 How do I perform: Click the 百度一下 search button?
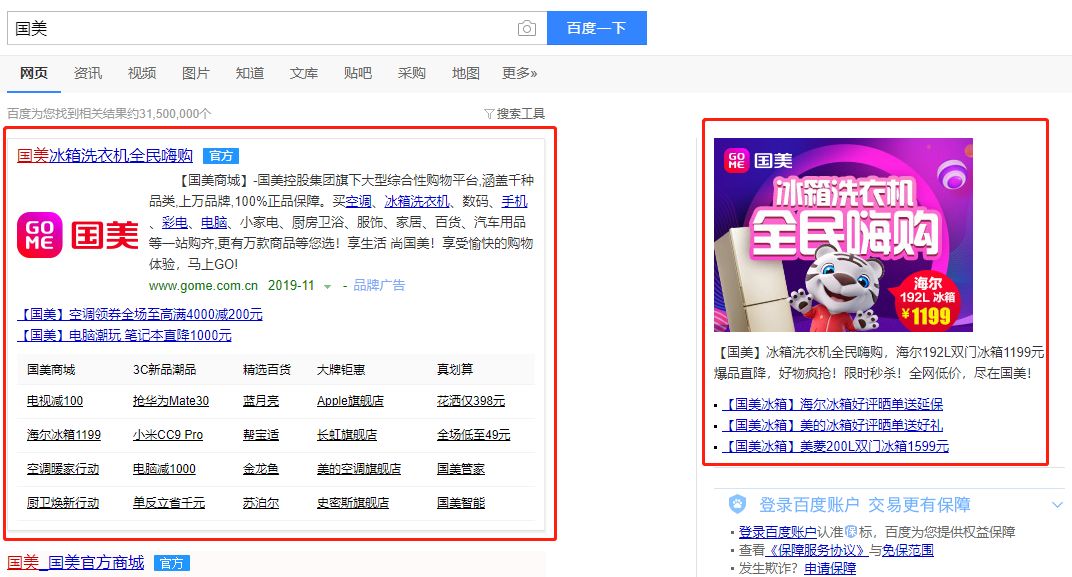pyautogui.click(x=596, y=28)
